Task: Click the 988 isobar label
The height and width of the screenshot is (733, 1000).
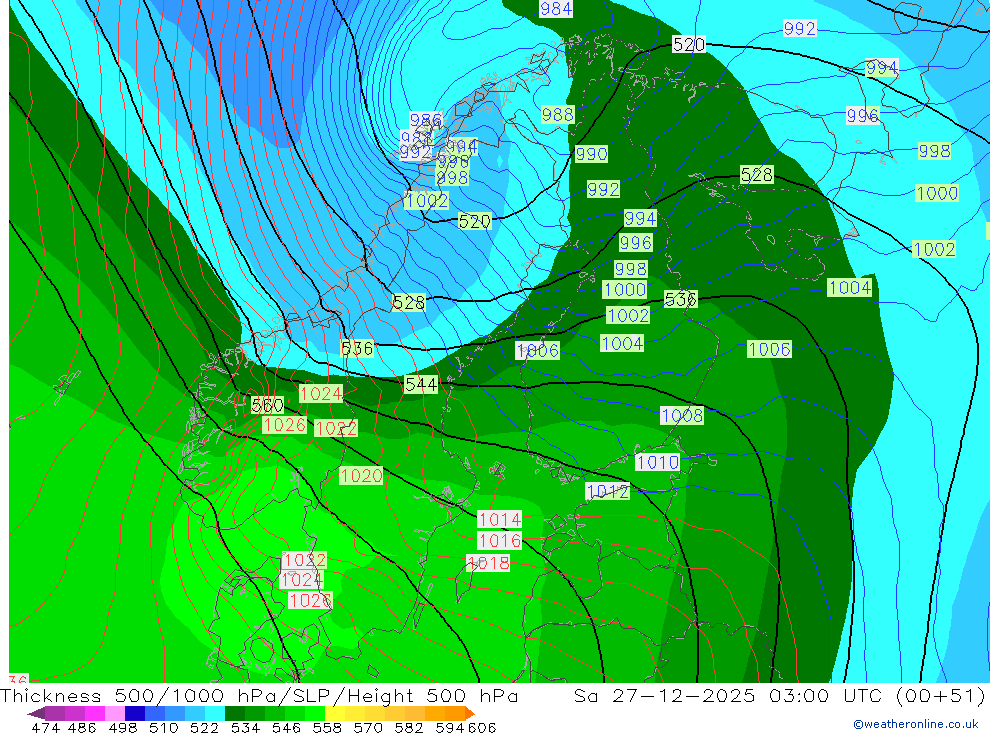Action: click(x=557, y=115)
